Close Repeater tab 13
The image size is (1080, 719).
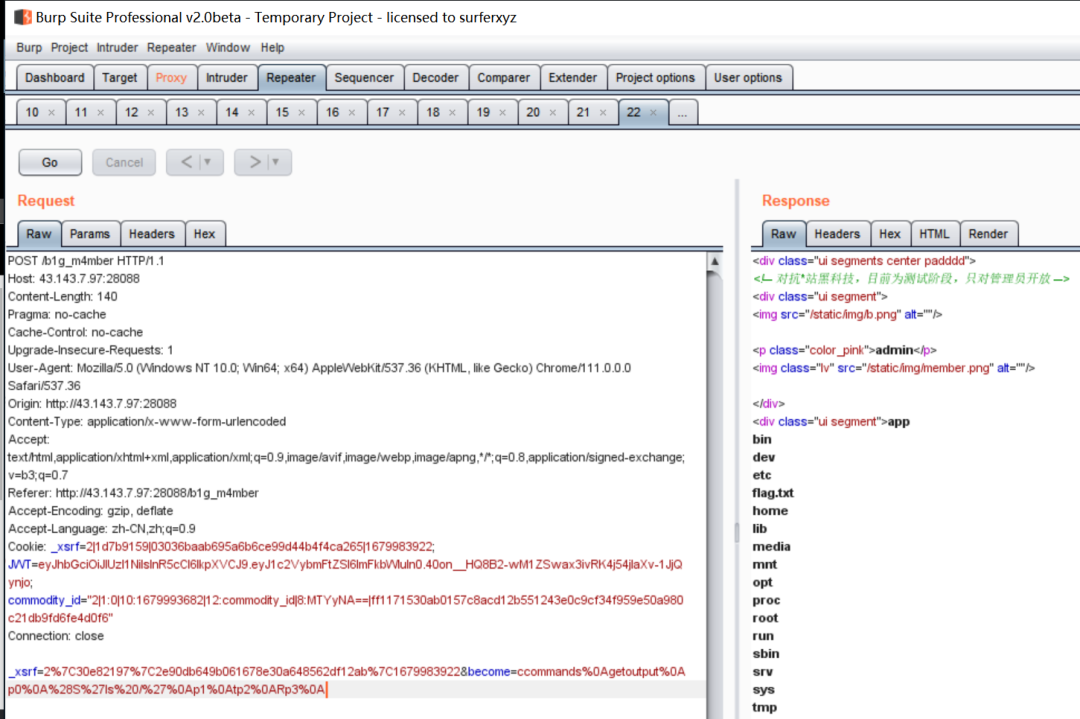tap(201, 112)
